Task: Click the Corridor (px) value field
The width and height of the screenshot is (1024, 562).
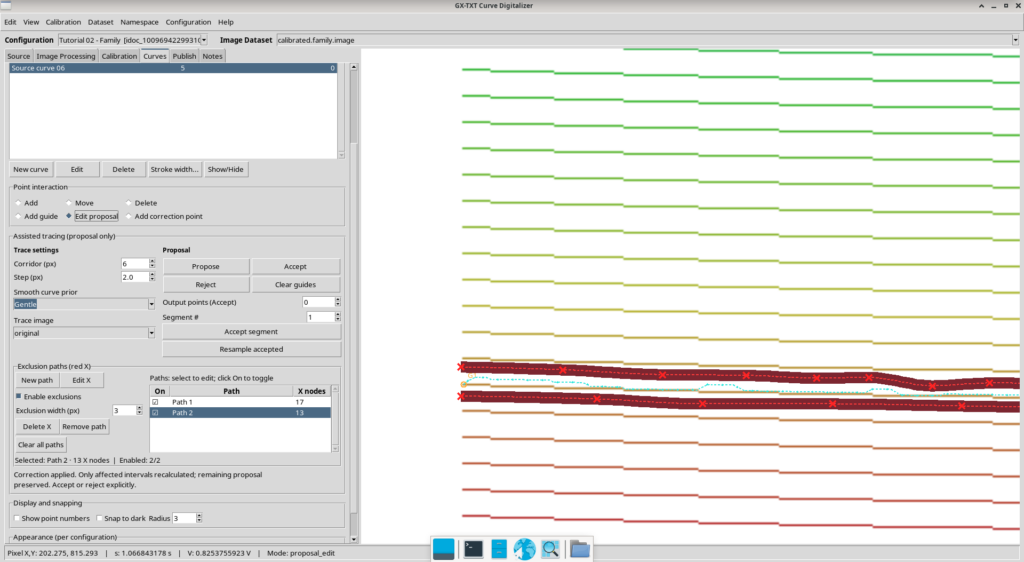Action: point(135,264)
